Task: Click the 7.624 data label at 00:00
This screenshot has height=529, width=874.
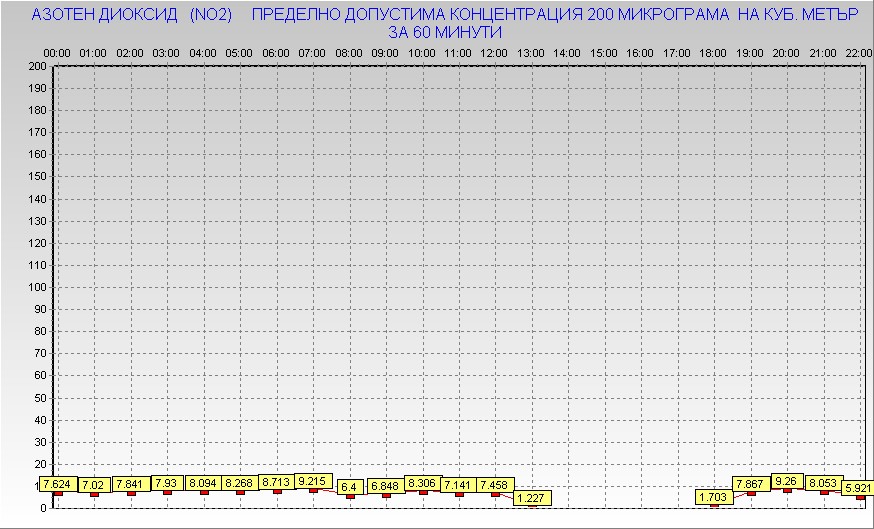Action: (57, 484)
